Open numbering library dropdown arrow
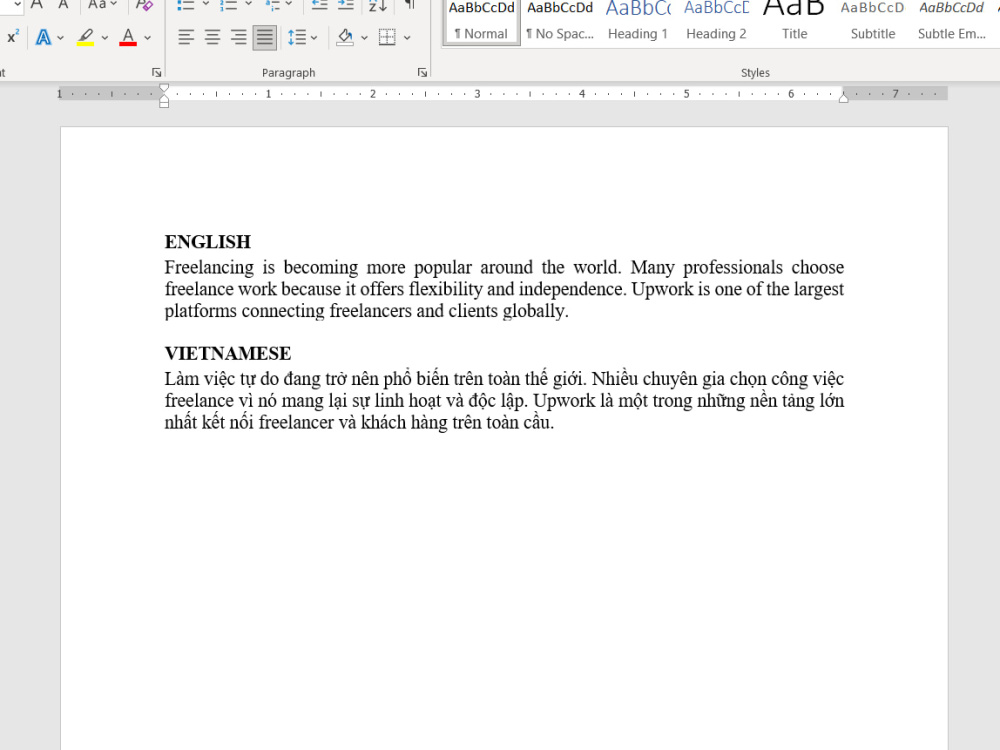Image resolution: width=1000 pixels, height=750 pixels. pos(248,5)
